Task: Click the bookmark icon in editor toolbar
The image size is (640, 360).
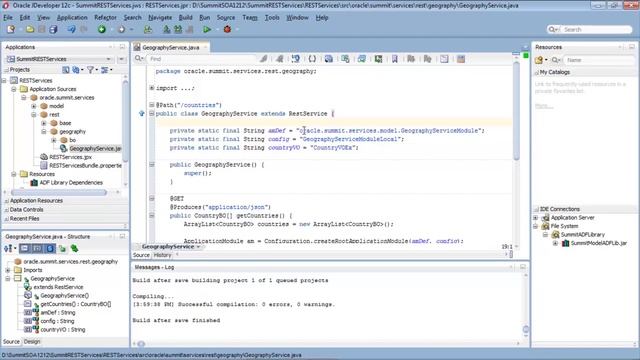Action: (395, 59)
